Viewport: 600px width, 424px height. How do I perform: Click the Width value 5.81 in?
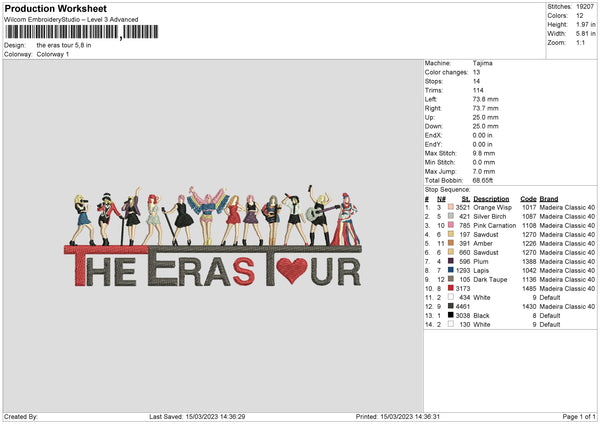tap(586, 34)
